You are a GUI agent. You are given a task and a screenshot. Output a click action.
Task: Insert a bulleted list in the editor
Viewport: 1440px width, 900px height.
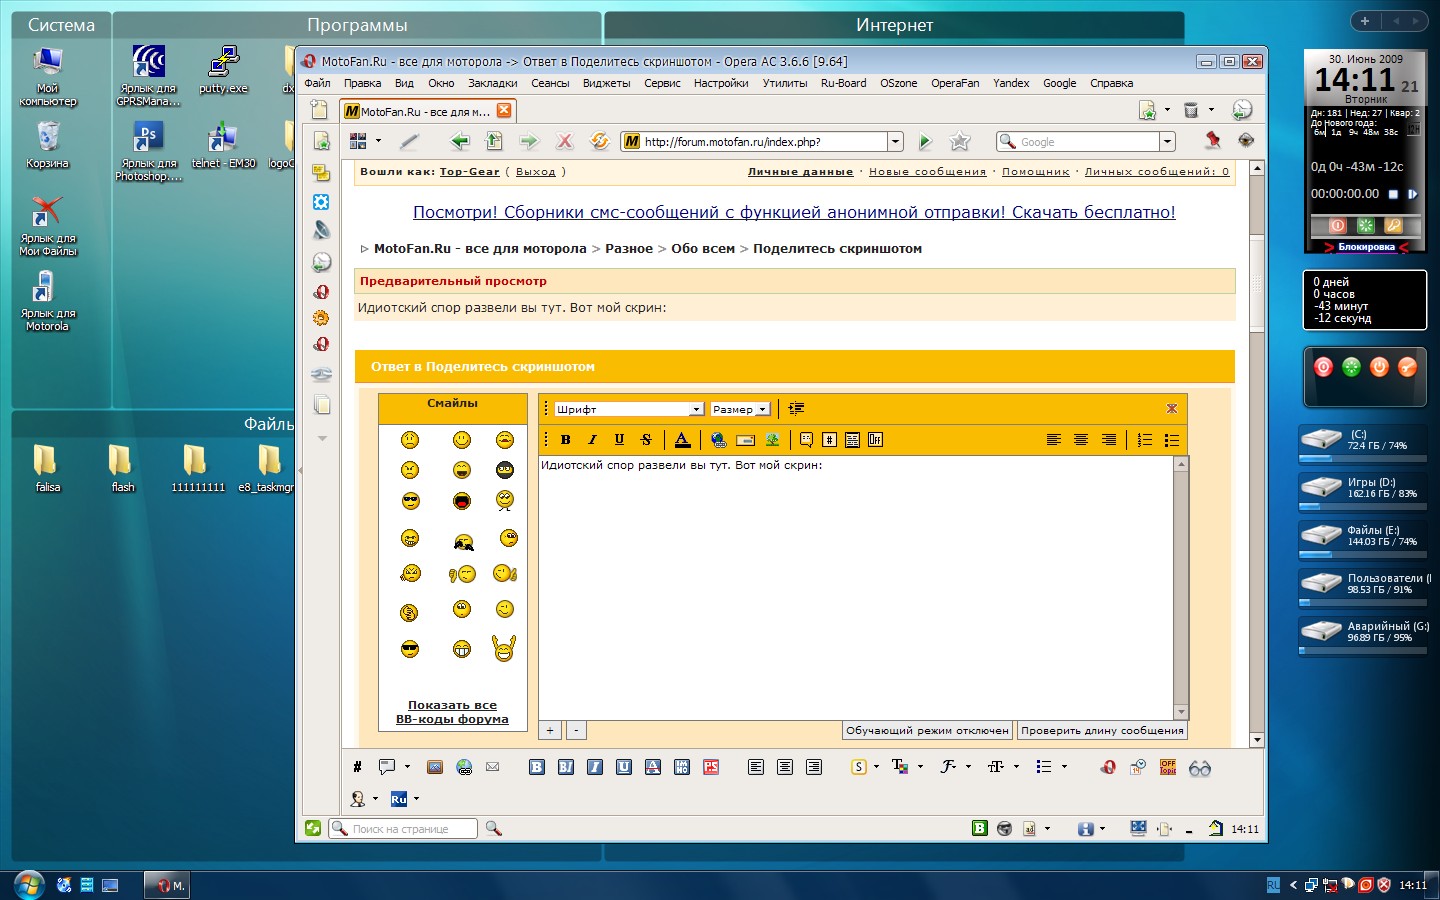click(1172, 439)
